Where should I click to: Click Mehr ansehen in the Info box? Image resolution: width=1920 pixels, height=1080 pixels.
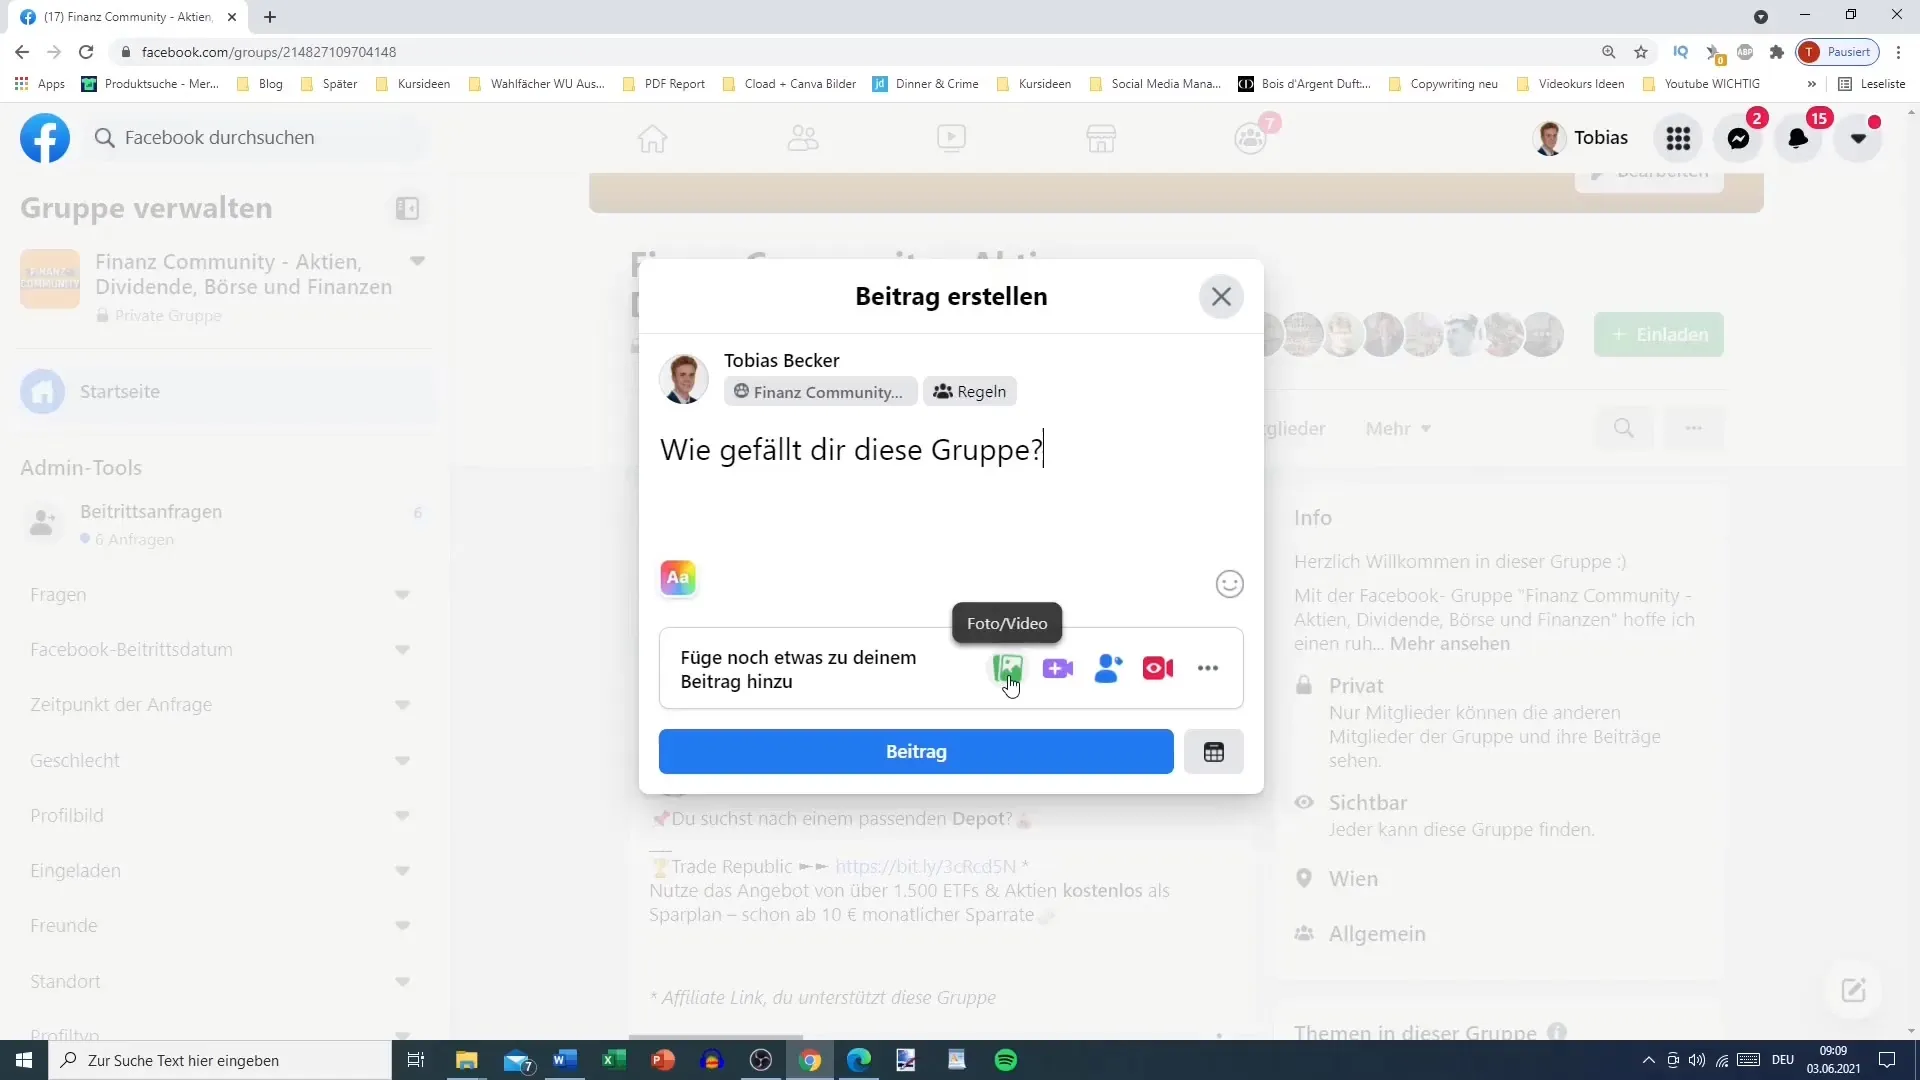(1450, 644)
